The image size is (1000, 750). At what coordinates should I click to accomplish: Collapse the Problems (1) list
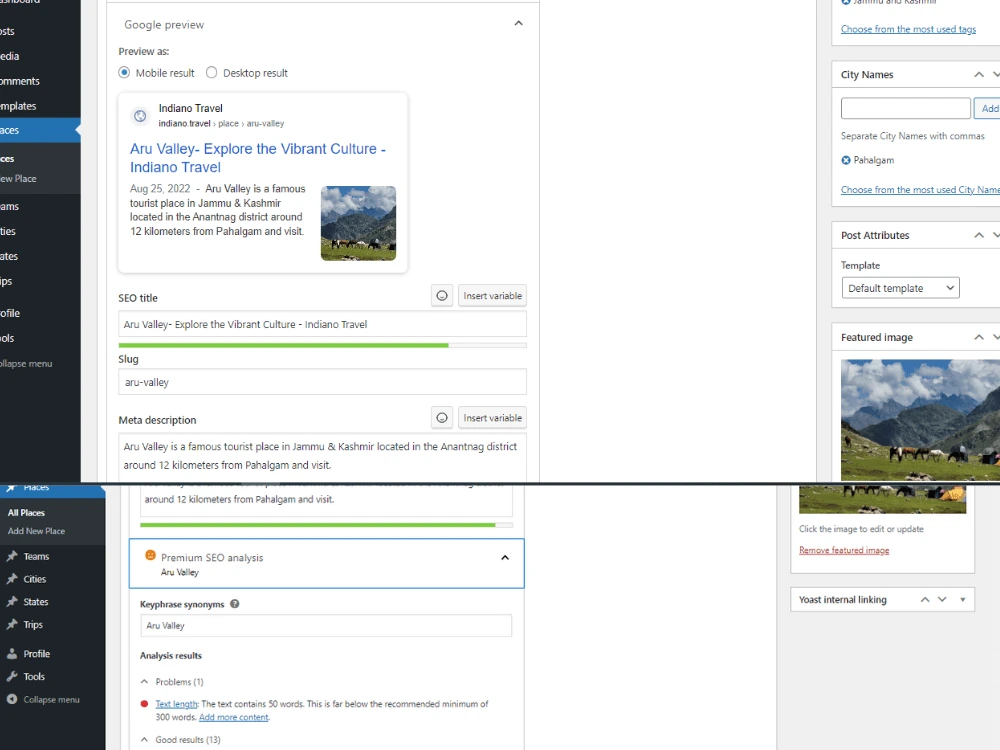point(144,682)
